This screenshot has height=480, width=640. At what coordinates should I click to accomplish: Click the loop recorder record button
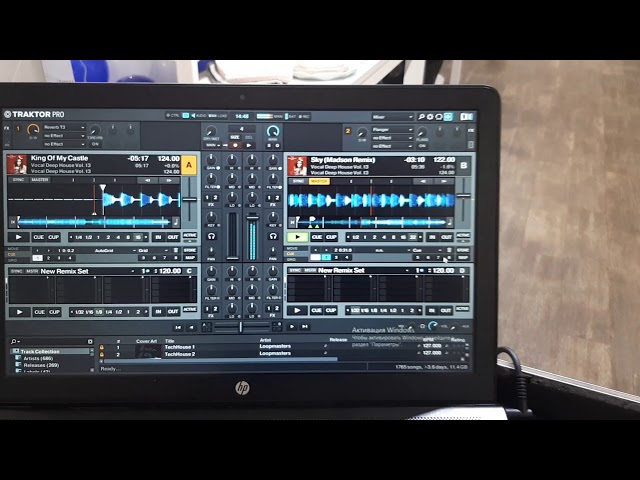coord(235,145)
